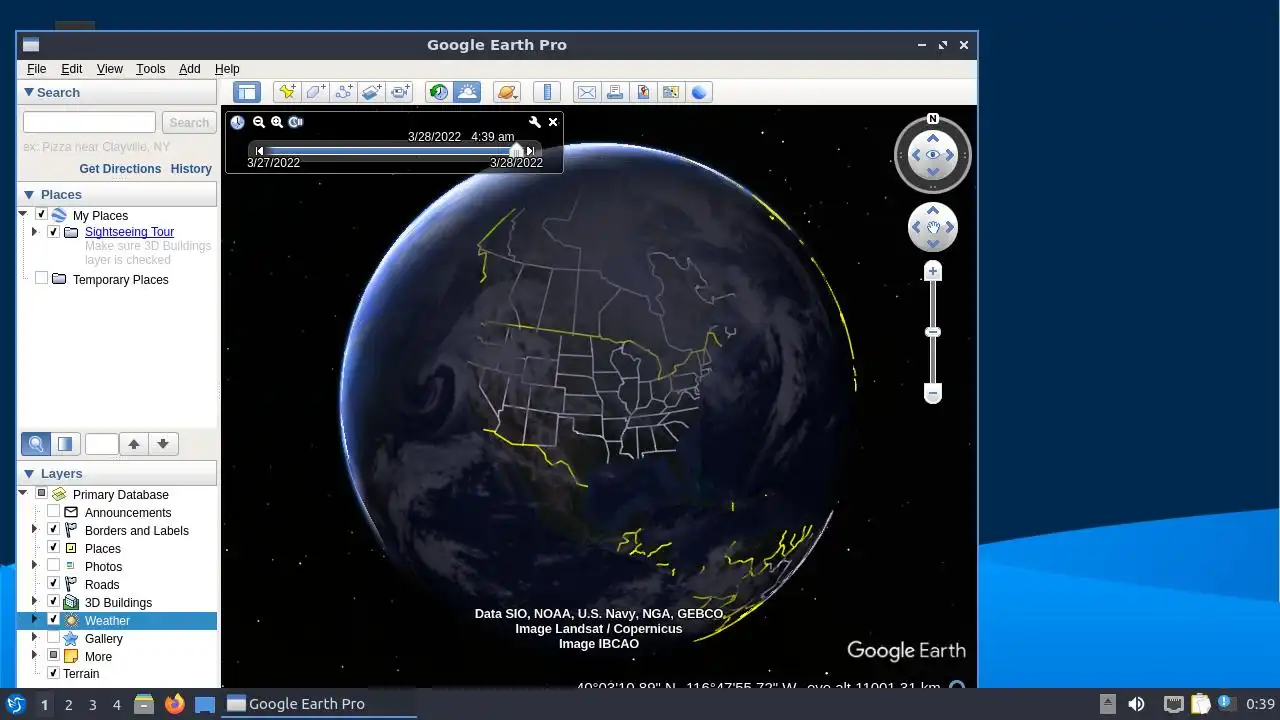Toggle places panel opacity view button
The width and height of the screenshot is (1280, 720).
(x=65, y=444)
